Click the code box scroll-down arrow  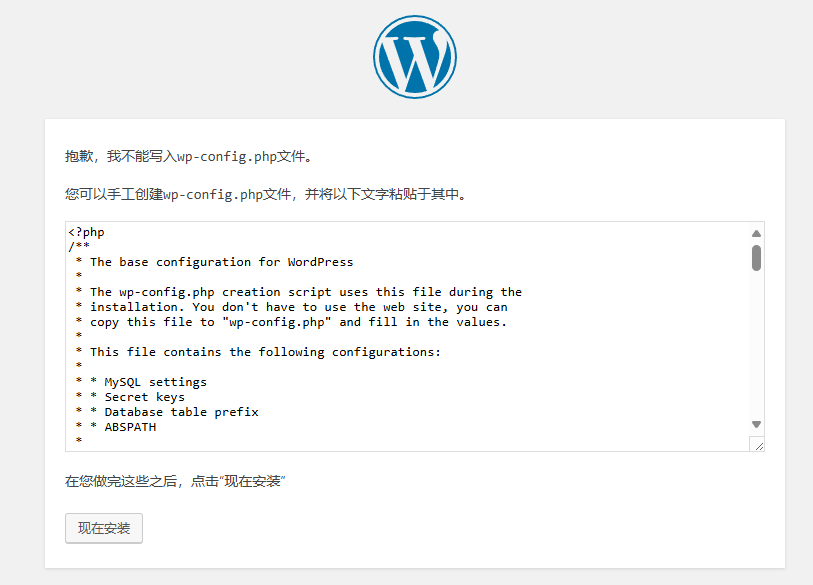757,424
